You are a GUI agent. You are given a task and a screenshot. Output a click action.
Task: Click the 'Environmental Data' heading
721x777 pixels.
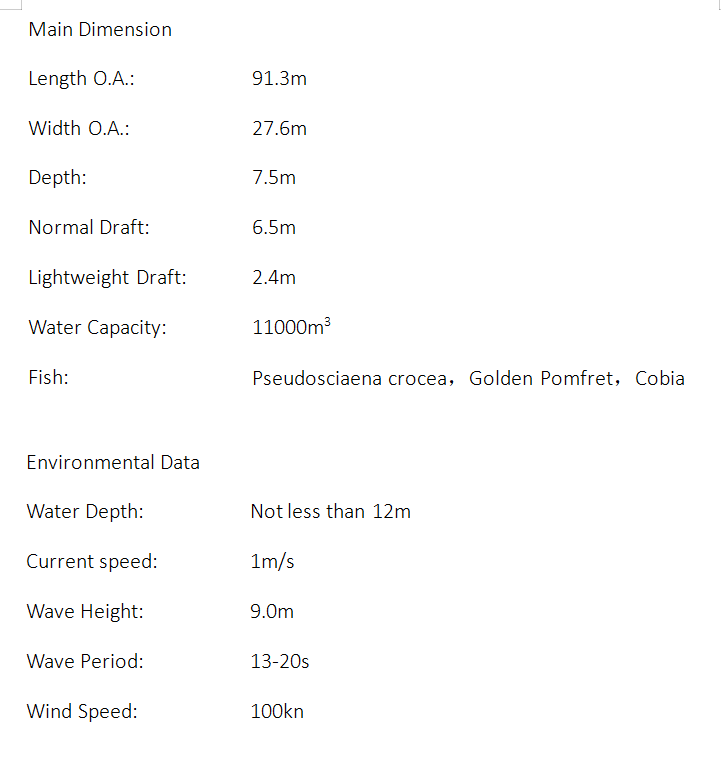click(x=113, y=463)
